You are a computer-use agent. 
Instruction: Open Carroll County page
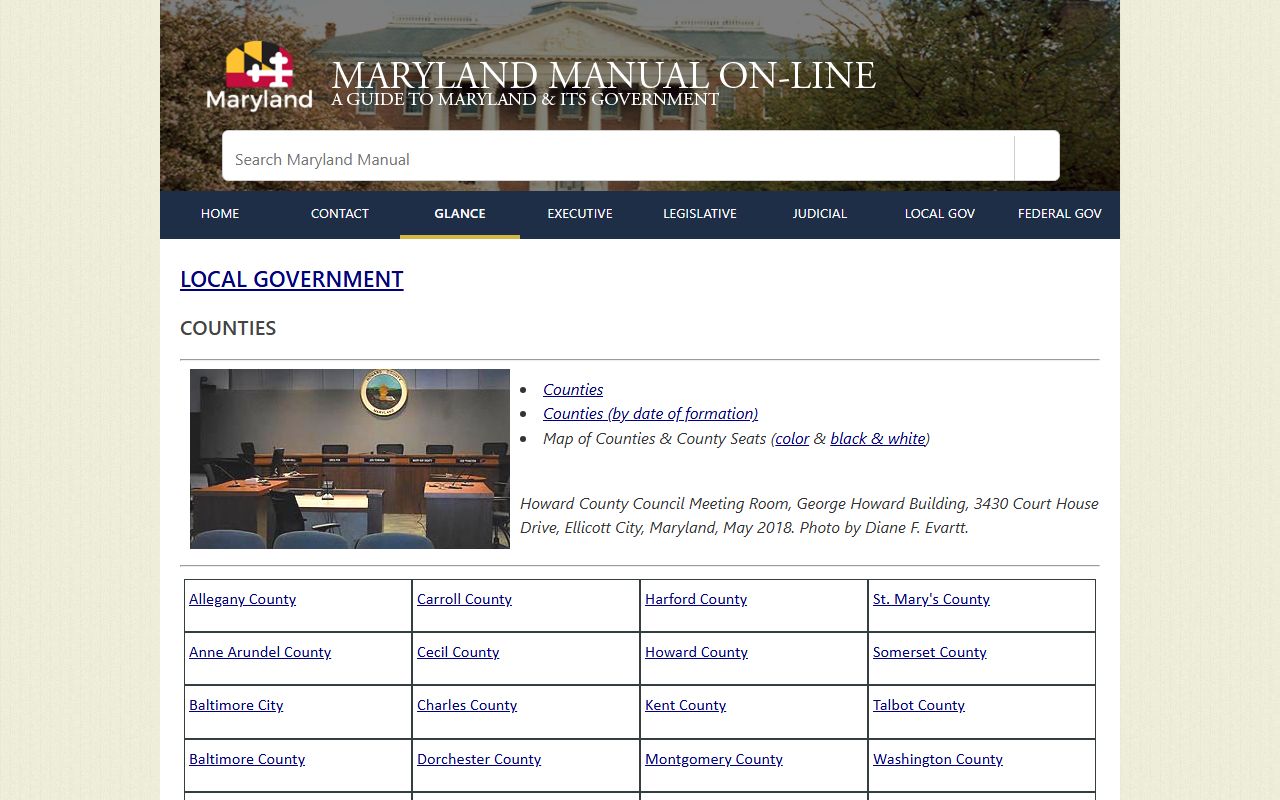(x=464, y=599)
